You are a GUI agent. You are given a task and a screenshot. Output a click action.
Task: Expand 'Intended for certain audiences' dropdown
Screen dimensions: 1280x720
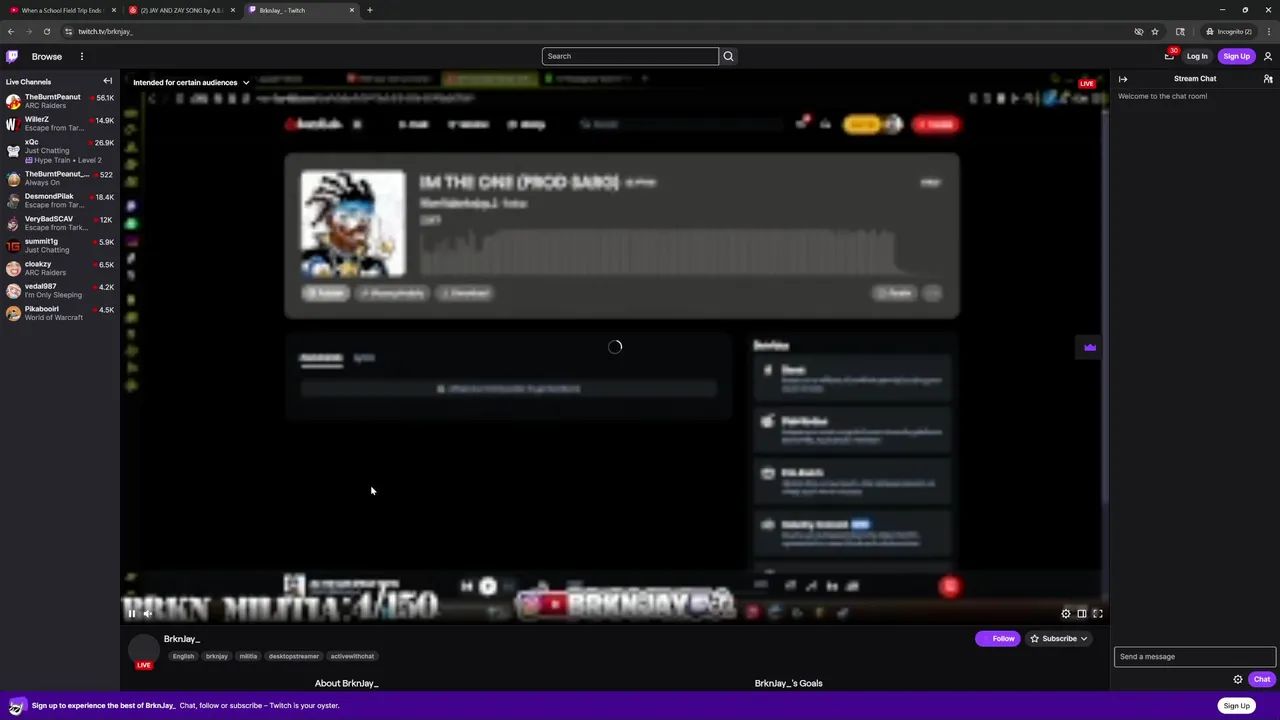coord(191,82)
